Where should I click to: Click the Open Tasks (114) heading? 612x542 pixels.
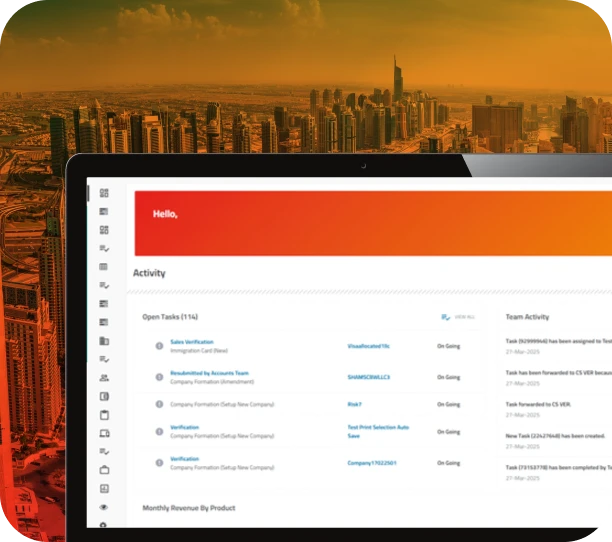(170, 317)
